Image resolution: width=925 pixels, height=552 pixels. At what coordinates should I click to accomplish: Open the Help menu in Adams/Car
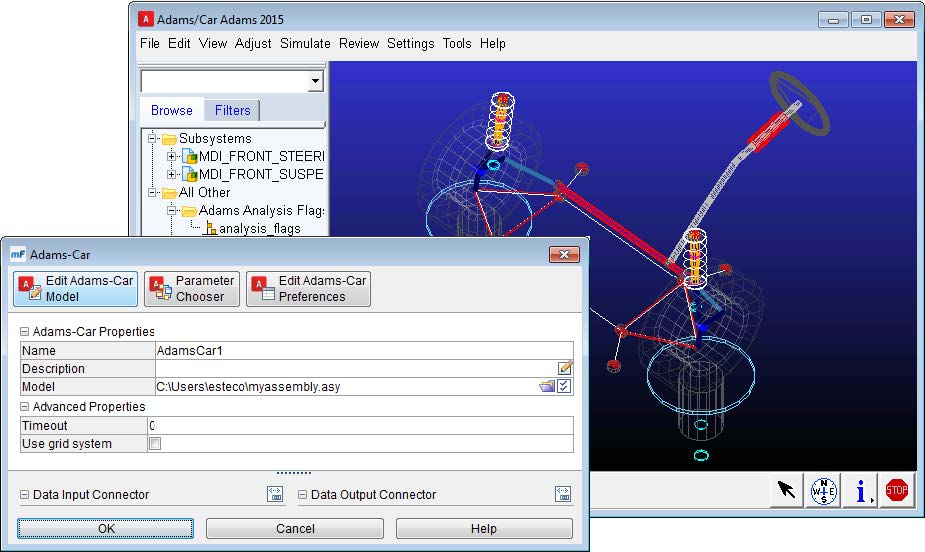point(493,44)
